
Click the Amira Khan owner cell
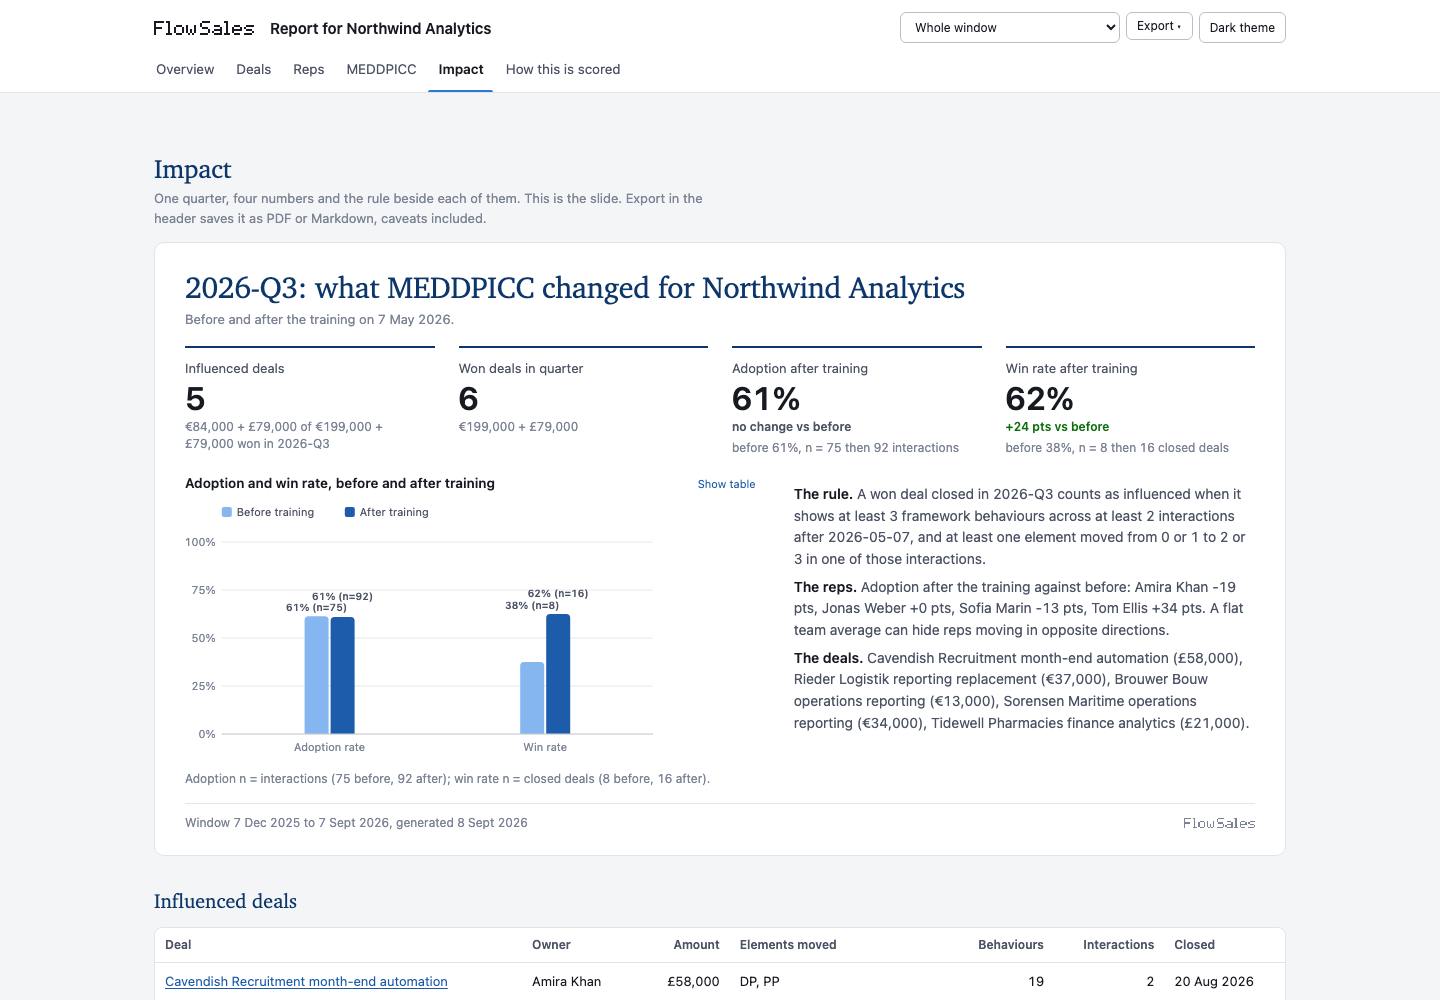(567, 982)
